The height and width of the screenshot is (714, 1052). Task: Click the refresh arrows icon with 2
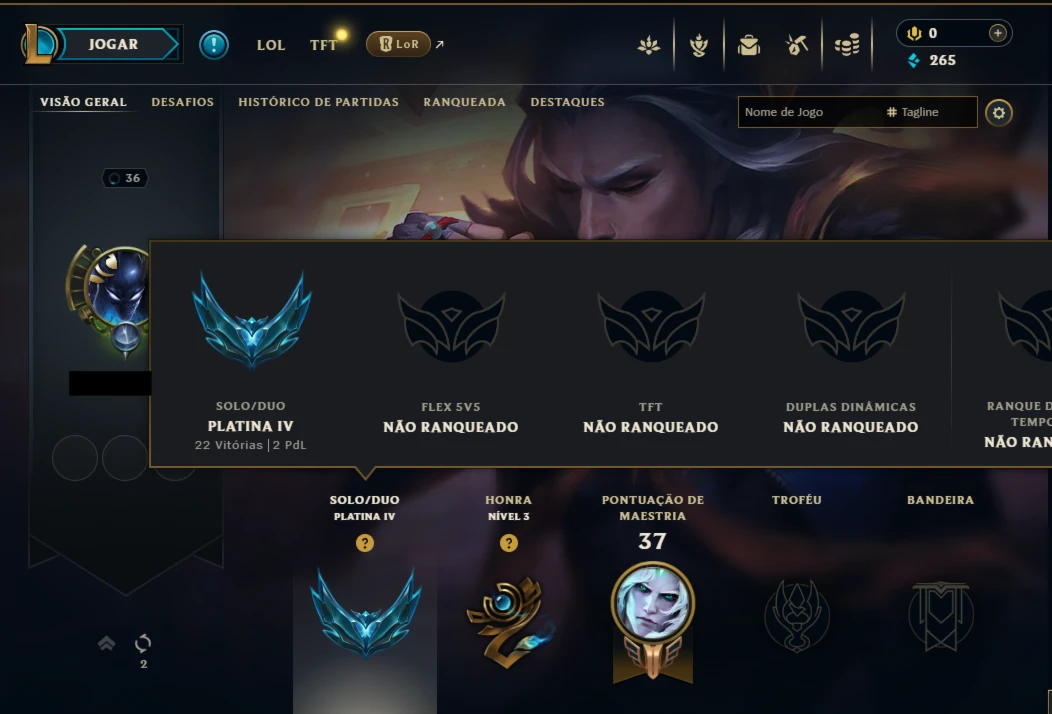coord(143,644)
